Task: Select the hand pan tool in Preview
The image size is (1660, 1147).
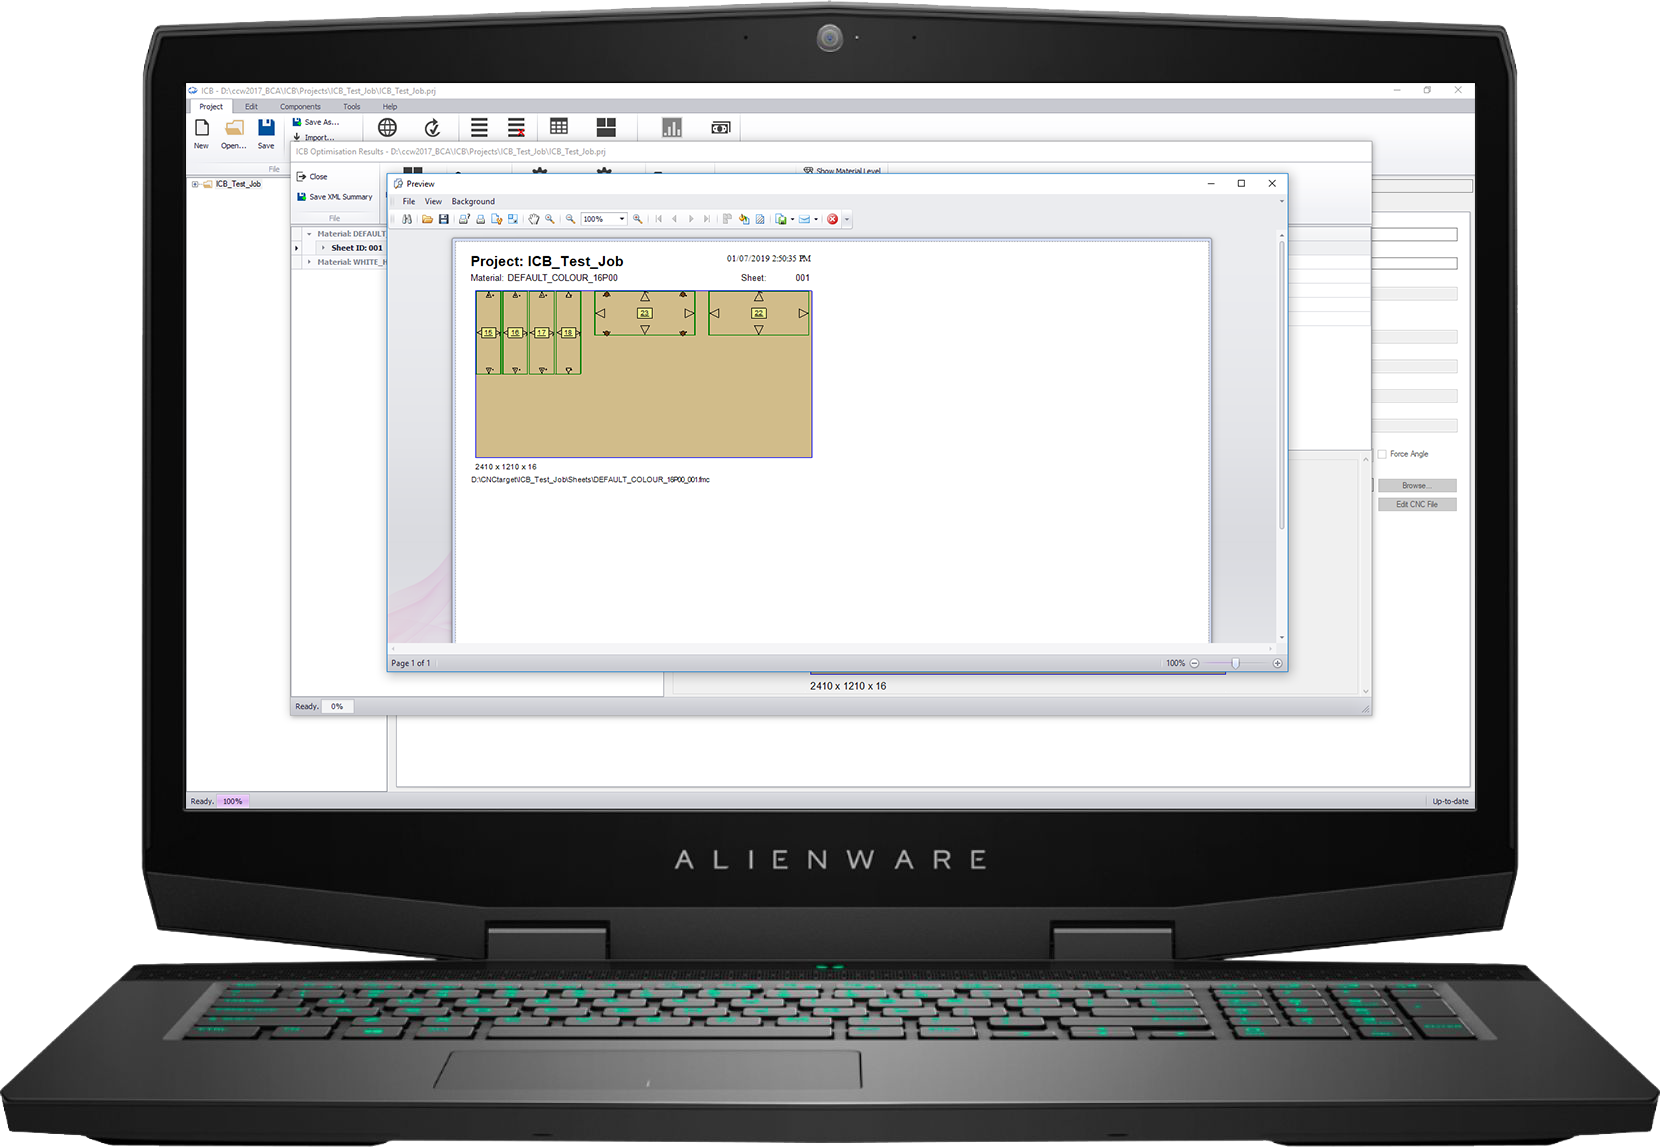Action: pyautogui.click(x=534, y=219)
